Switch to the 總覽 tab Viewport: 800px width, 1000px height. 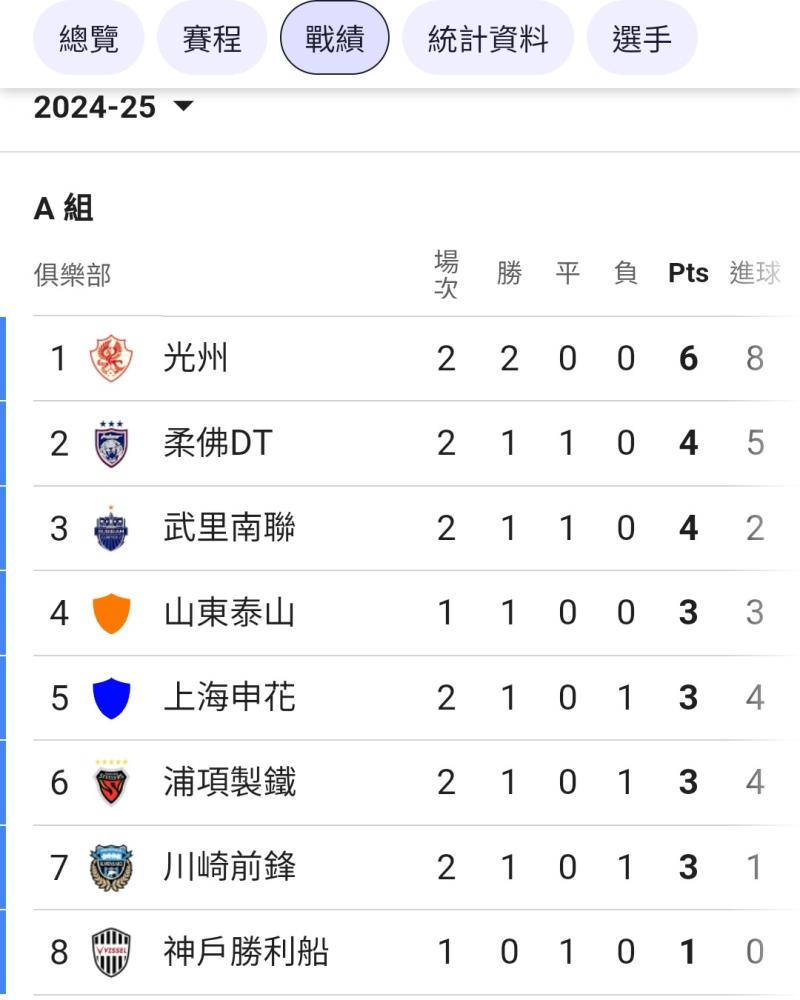[x=89, y=38]
